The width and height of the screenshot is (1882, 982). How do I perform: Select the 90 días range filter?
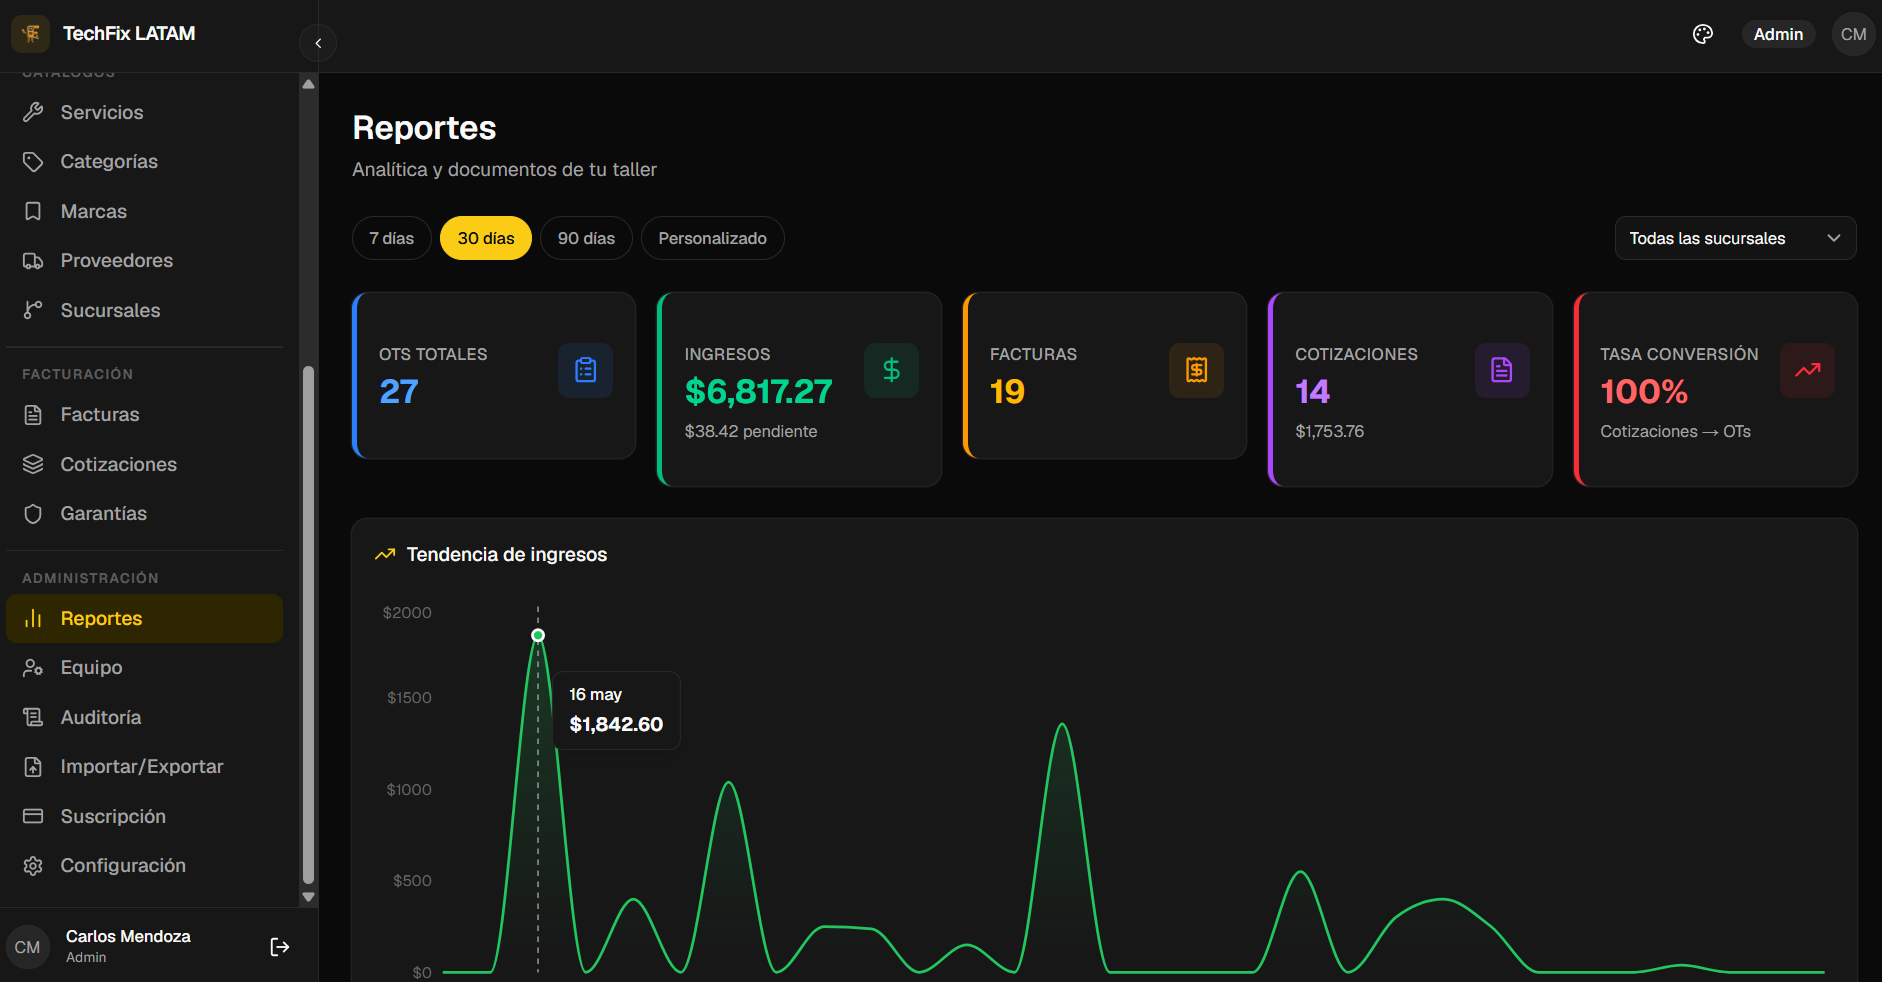[586, 238]
